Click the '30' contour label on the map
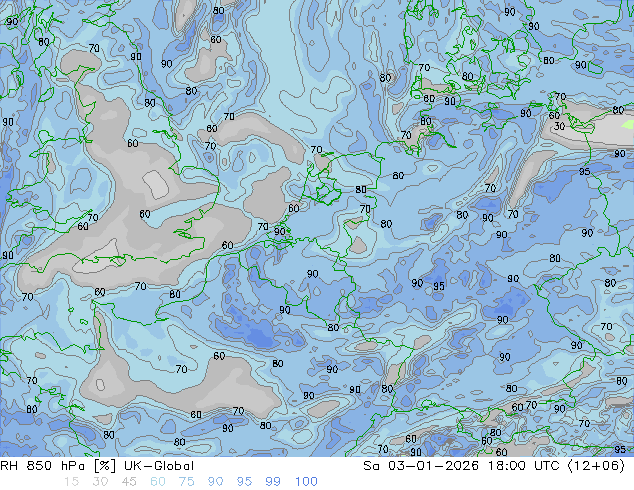This screenshot has width=634, height=490. click(560, 127)
